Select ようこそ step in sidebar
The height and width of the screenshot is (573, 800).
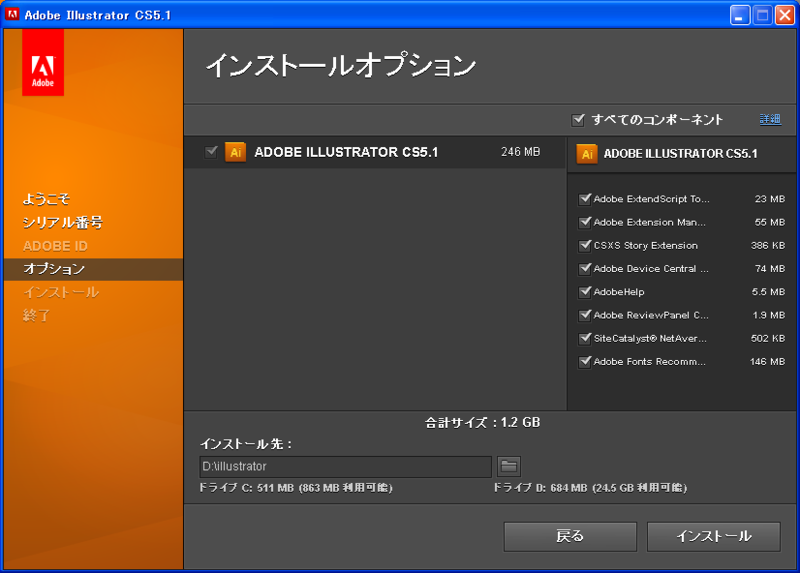[46, 199]
